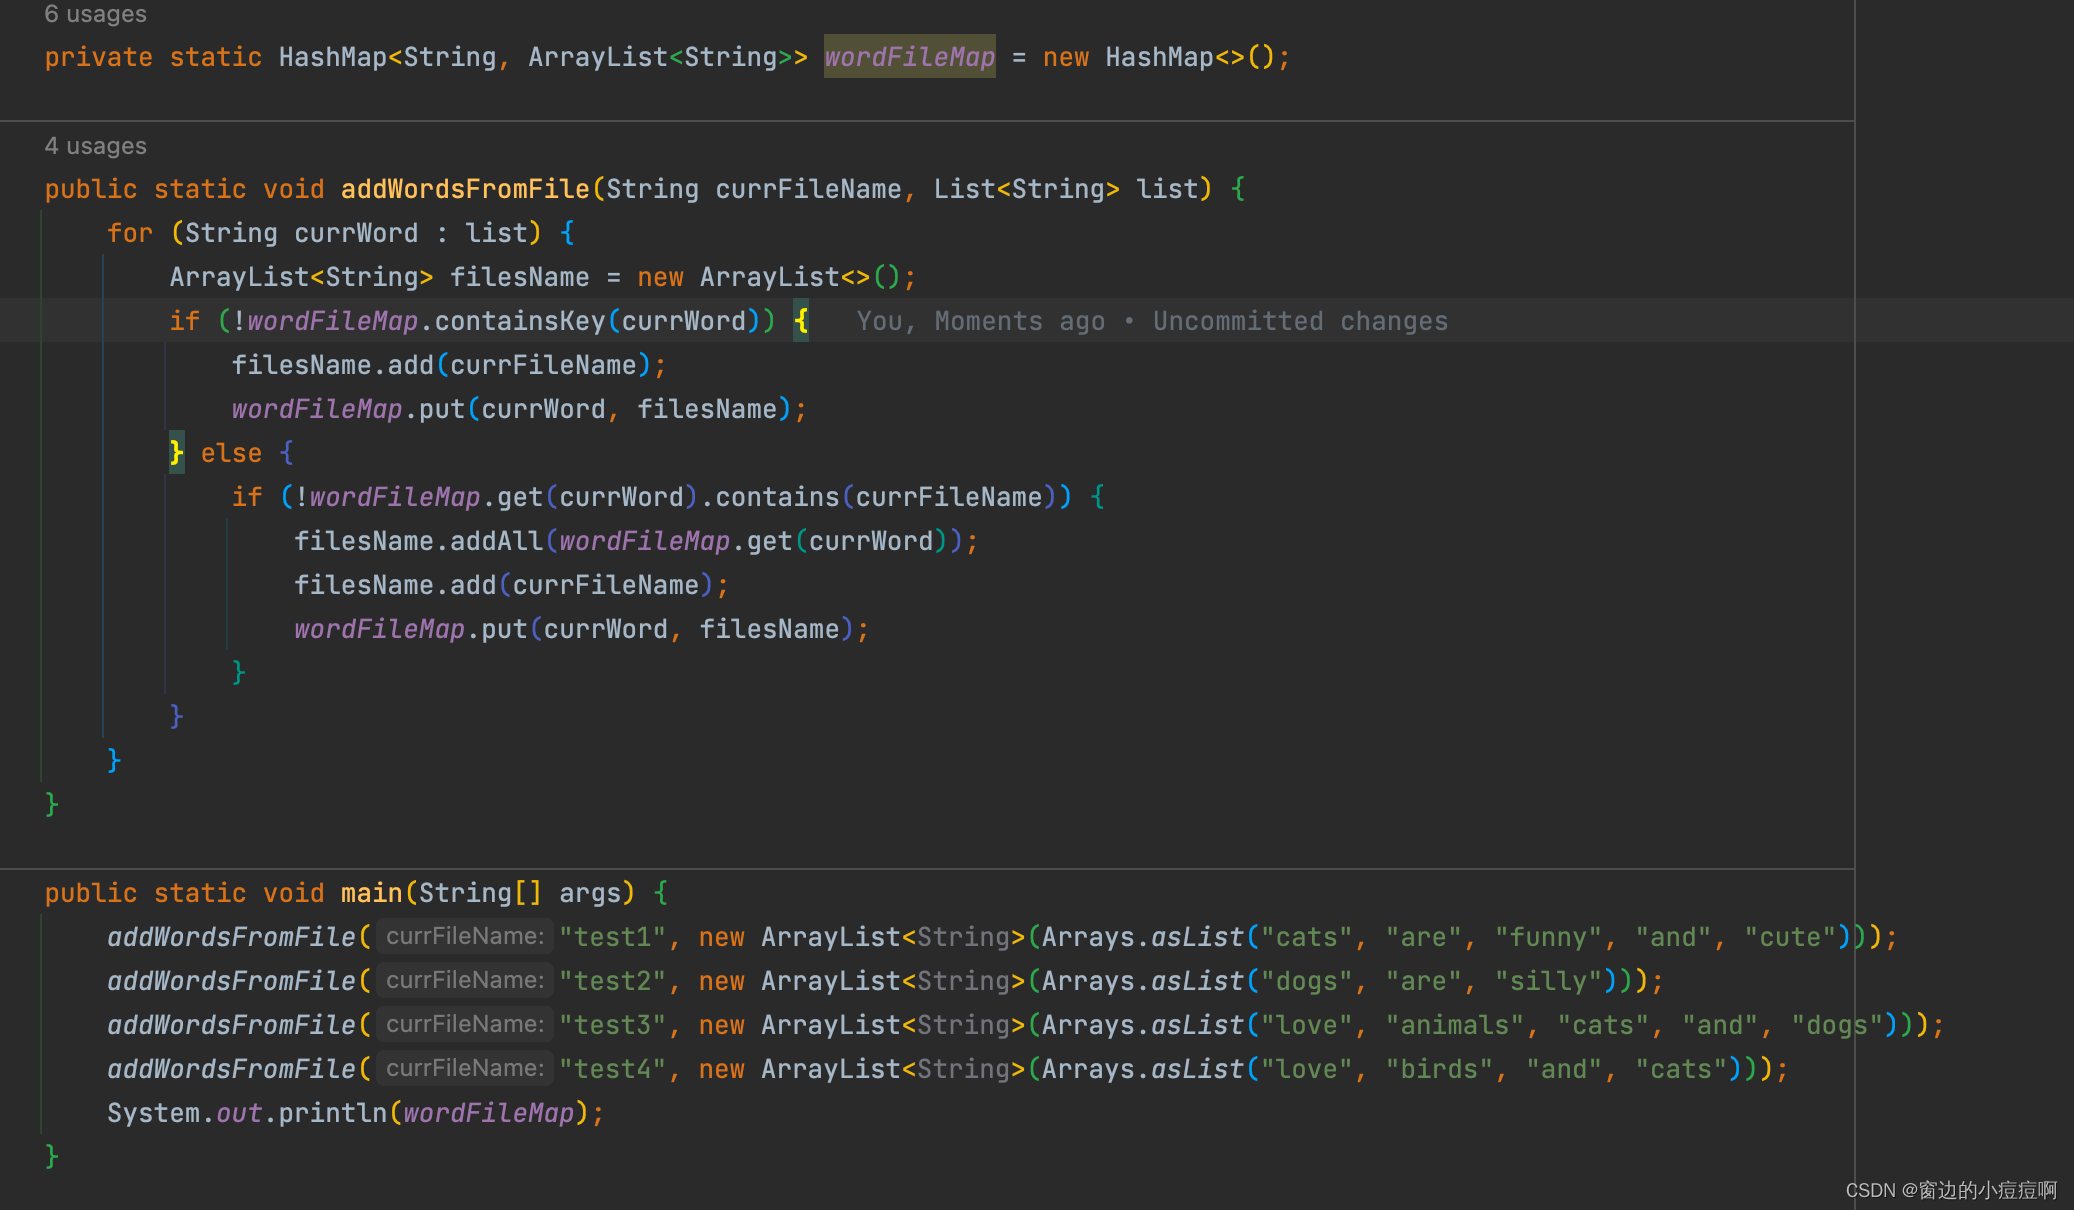Click the highlighted yellow brace after containsKey condition
Screen dimensions: 2074x1210
tap(801, 321)
